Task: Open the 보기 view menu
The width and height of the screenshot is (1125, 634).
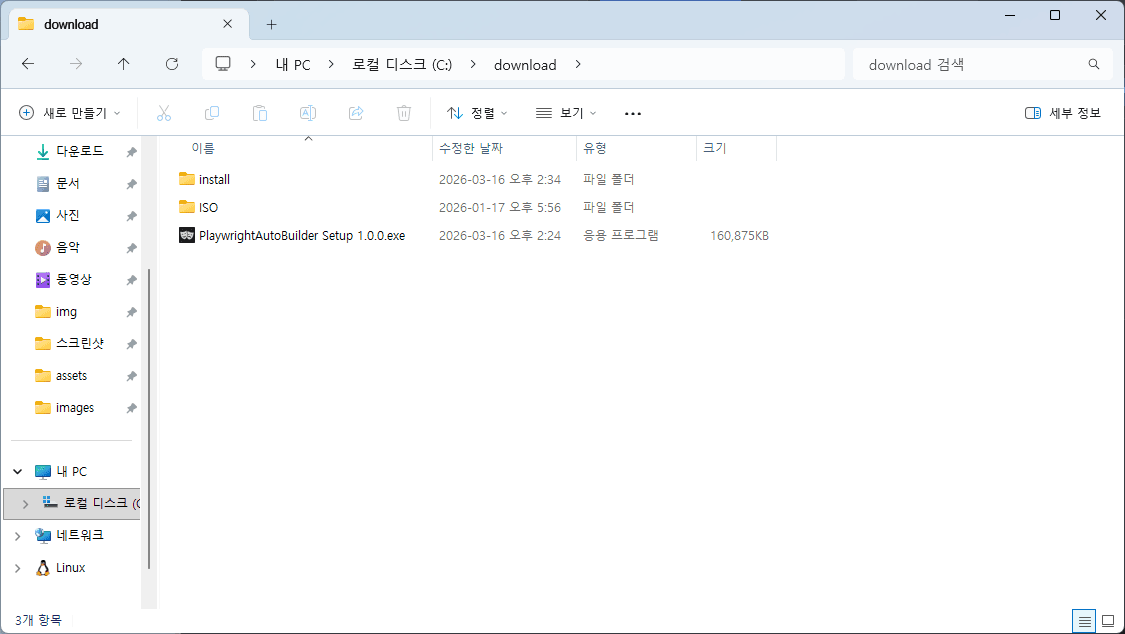Action: click(566, 112)
